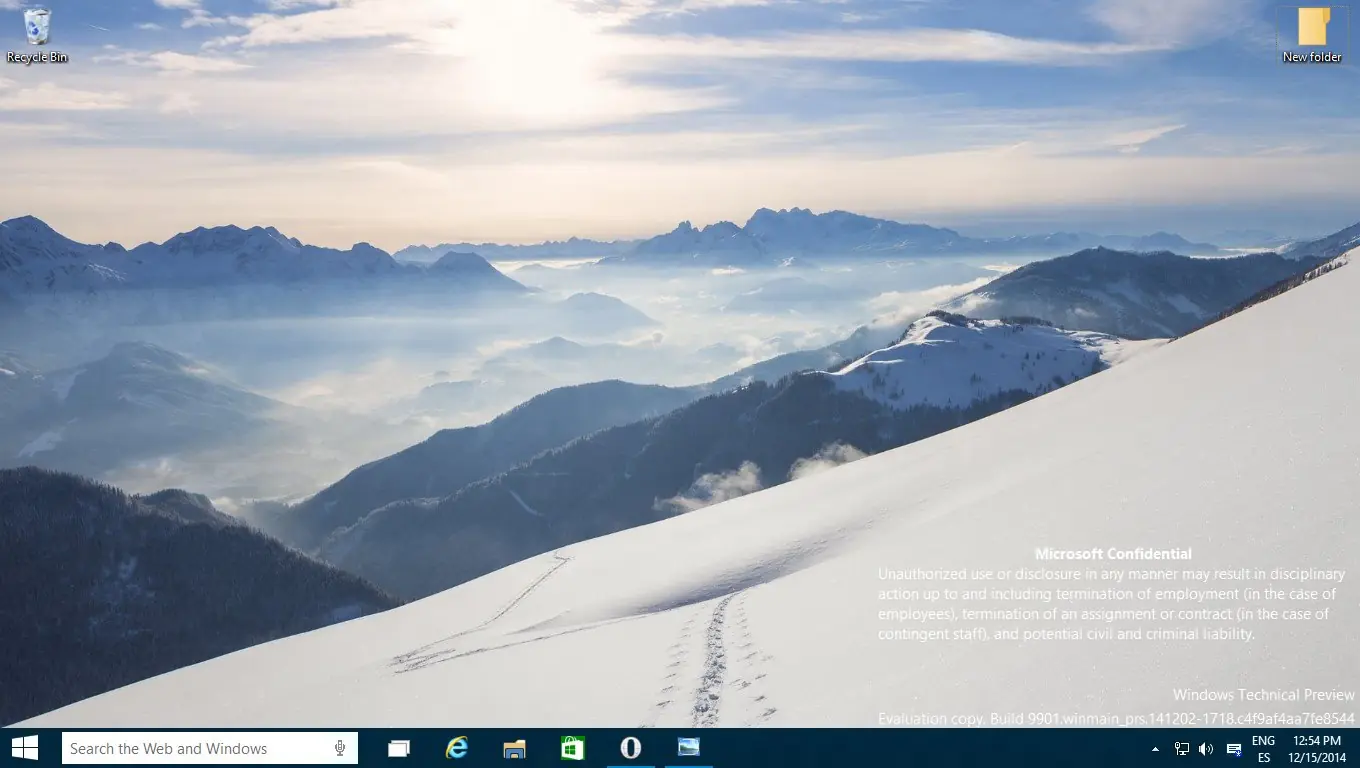Open the Start menu
The width and height of the screenshot is (1360, 768).
[22, 747]
